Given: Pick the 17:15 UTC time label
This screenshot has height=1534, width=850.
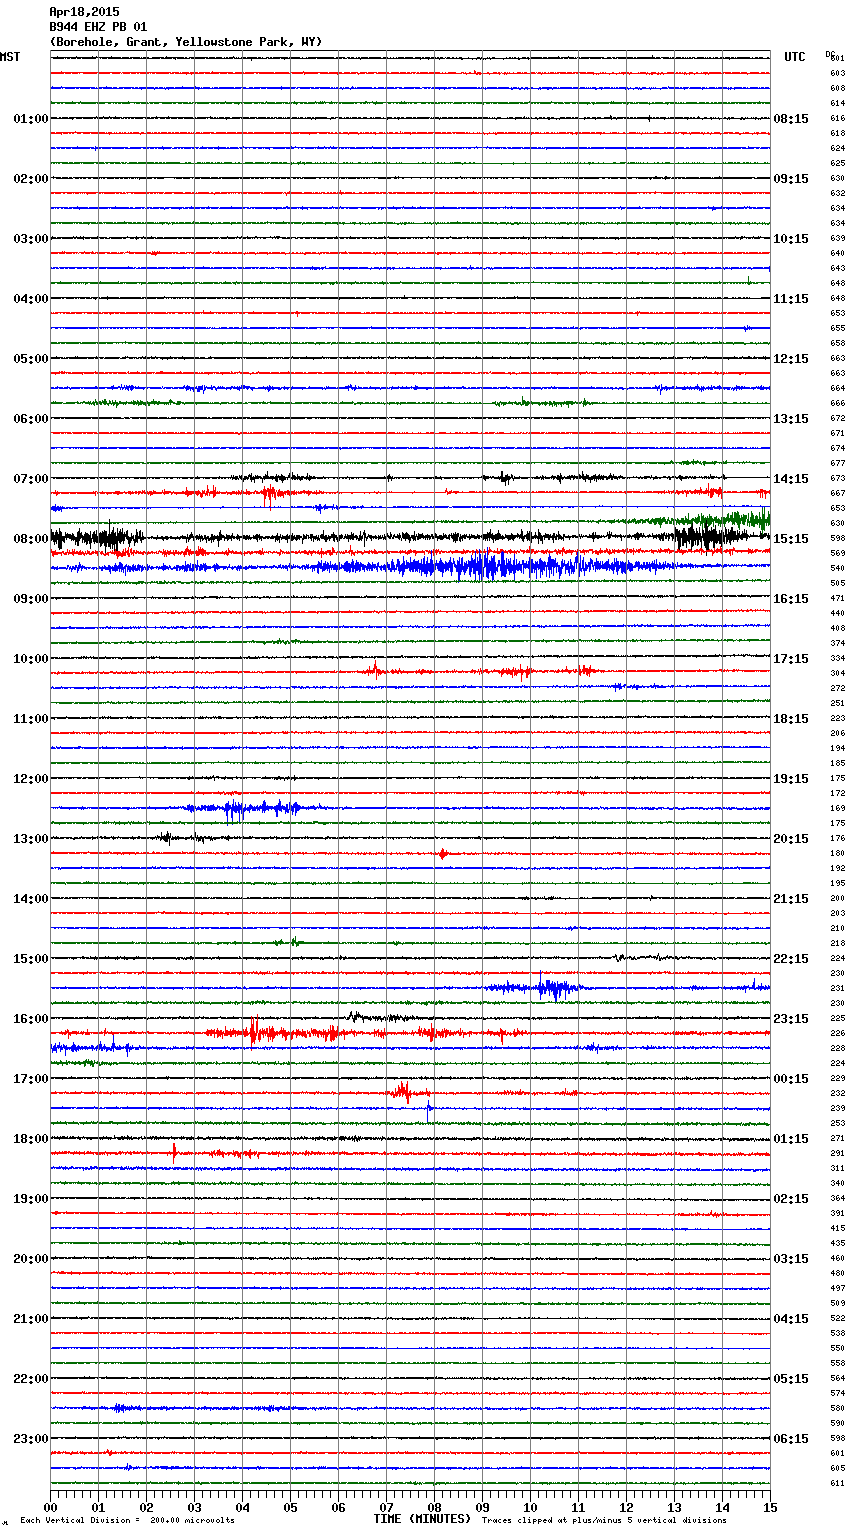Looking at the screenshot, I should [x=791, y=659].
